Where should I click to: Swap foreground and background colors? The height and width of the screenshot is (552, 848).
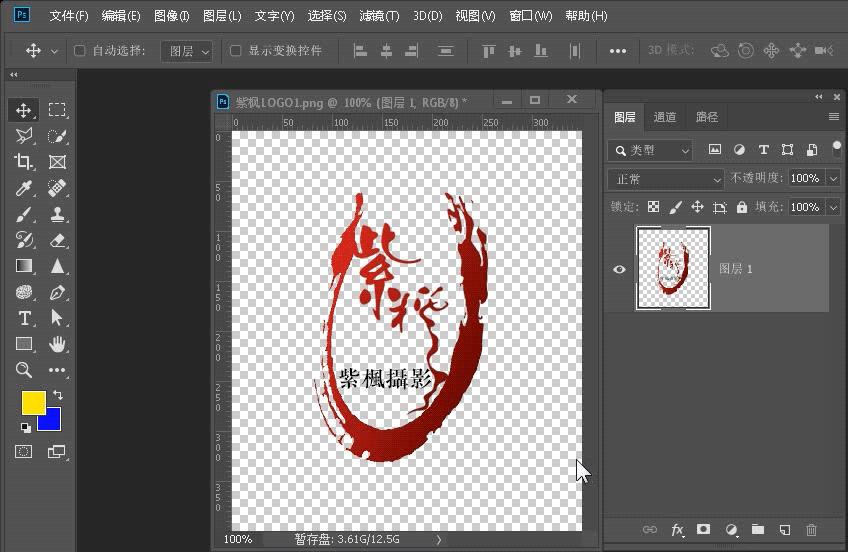[x=58, y=395]
